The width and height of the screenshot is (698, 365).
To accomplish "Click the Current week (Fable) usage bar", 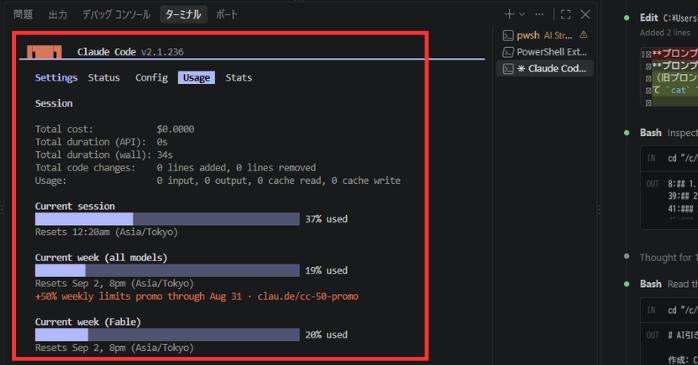I will point(167,335).
